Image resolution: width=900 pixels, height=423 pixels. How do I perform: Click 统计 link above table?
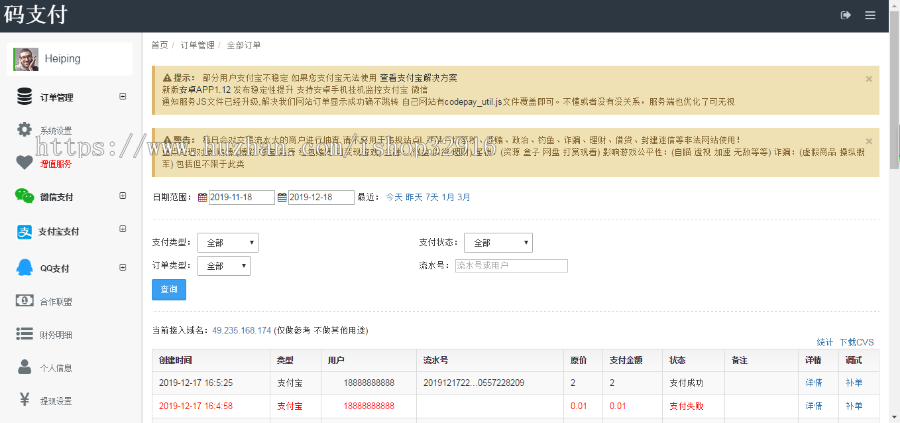[825, 342]
